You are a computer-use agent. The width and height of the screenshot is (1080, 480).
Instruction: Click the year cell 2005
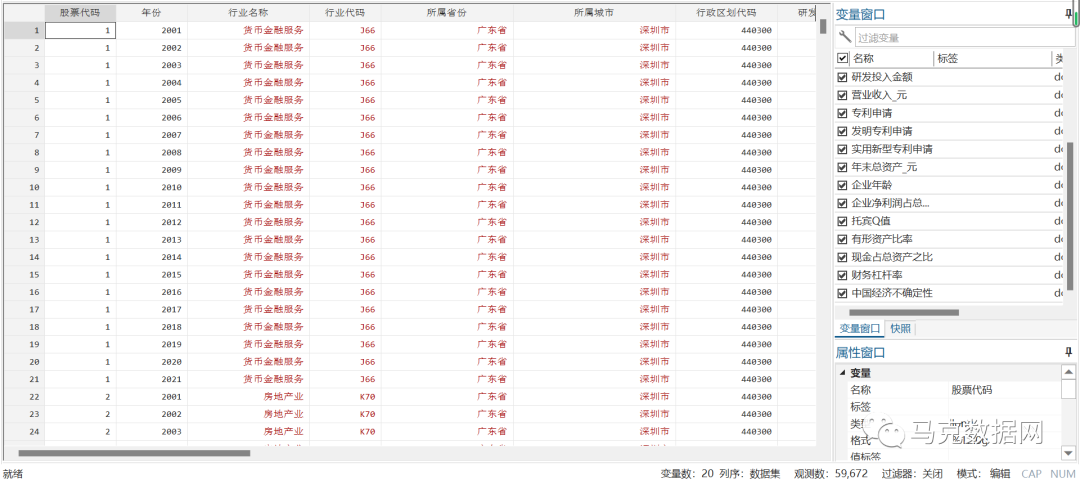152,100
